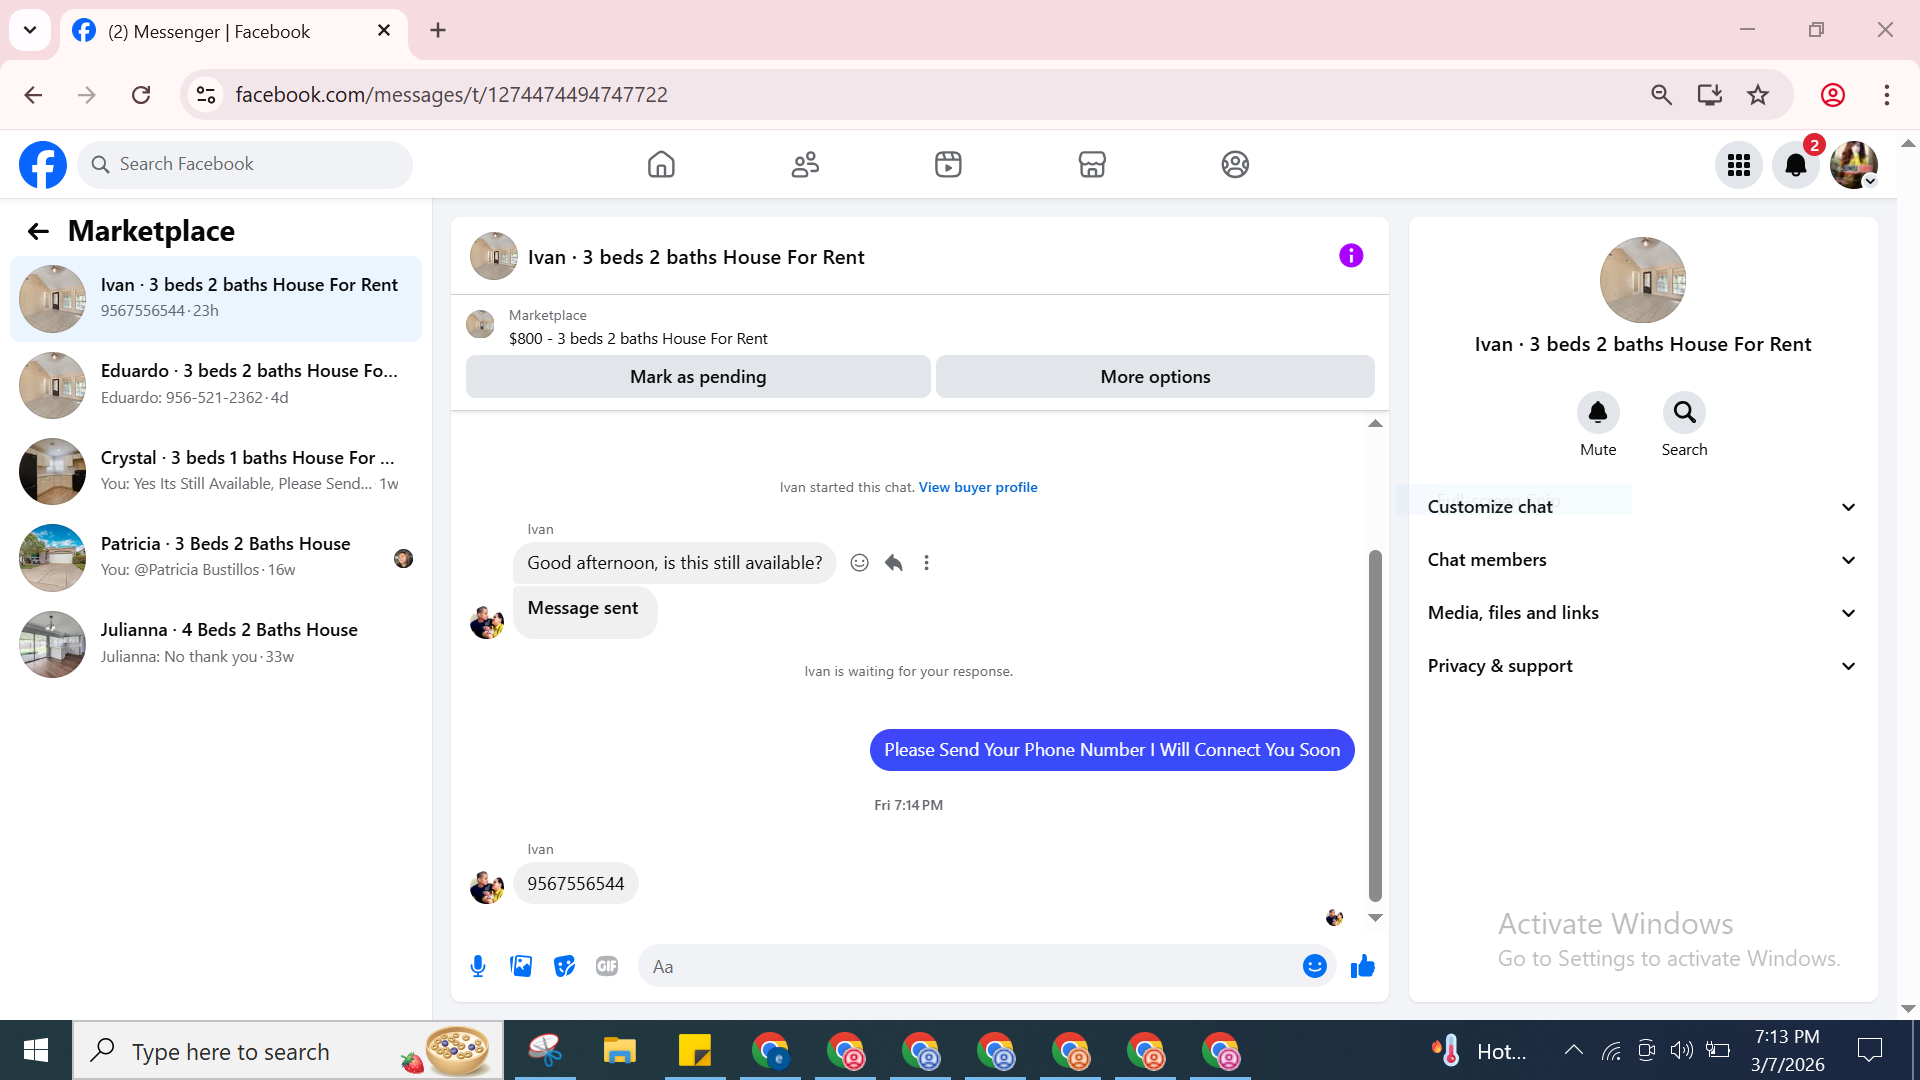Screen dimensions: 1920x1080
Task: Open more options for Ivan's message
Action: tap(926, 563)
